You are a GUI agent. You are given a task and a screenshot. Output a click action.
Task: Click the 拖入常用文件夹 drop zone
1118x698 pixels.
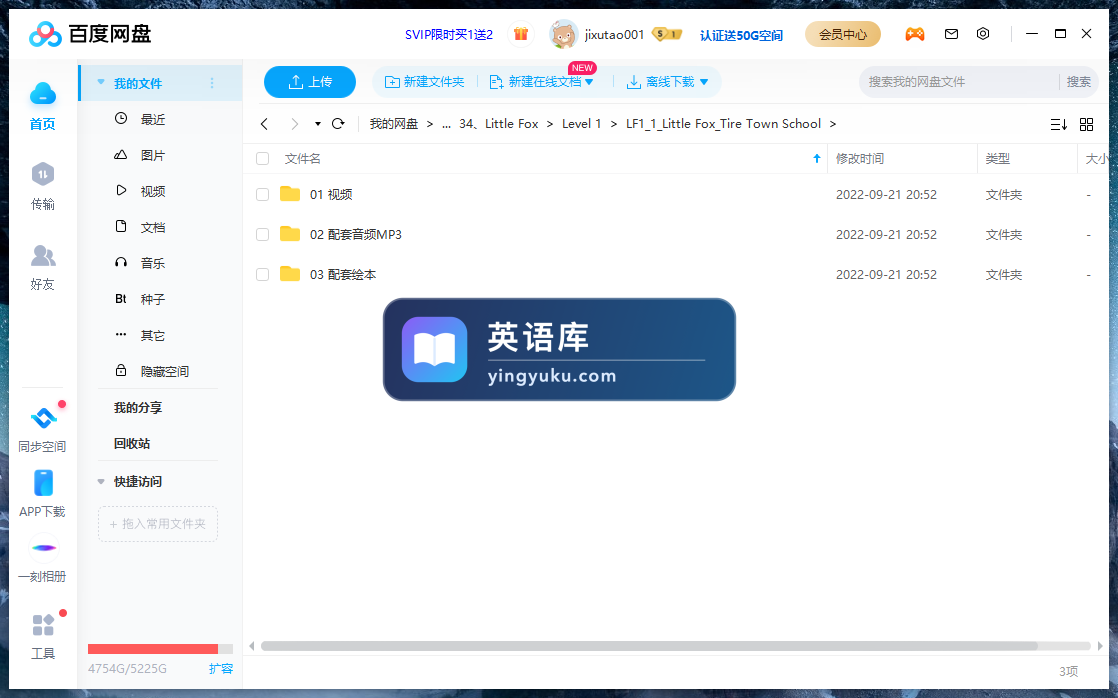158,524
